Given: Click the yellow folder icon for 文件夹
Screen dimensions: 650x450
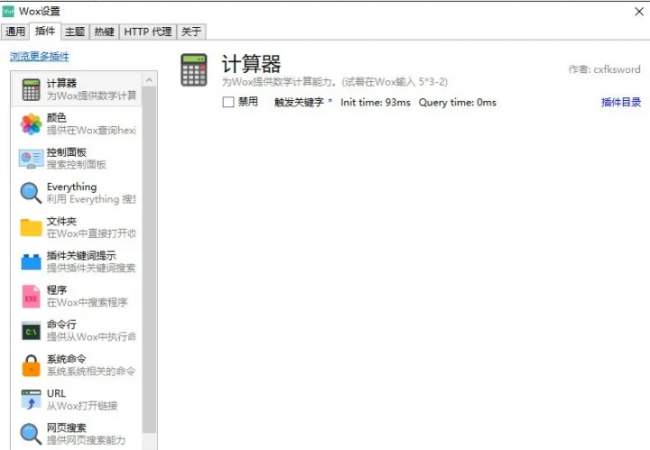Looking at the screenshot, I should [31, 227].
